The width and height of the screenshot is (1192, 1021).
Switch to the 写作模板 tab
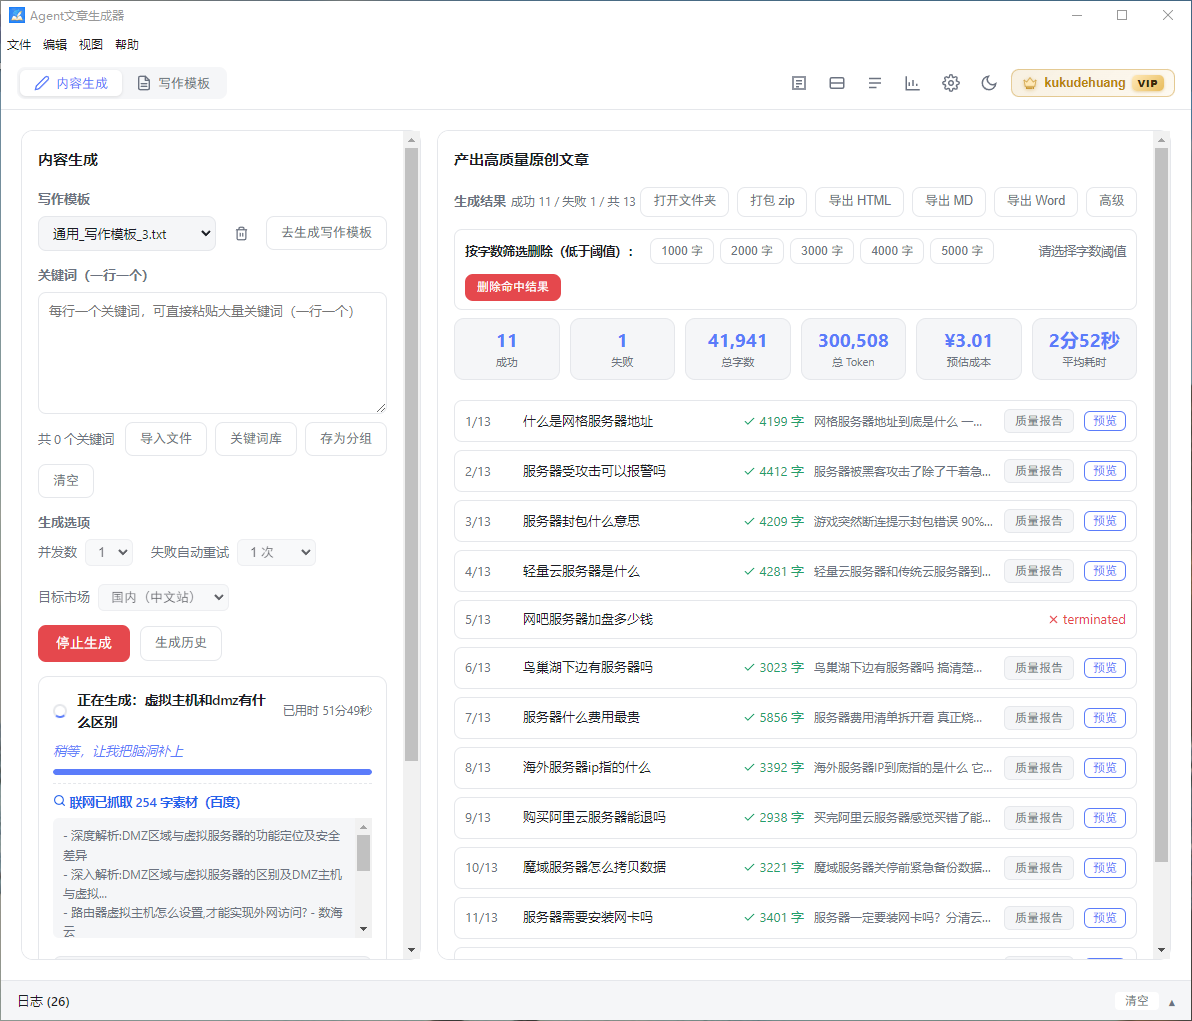click(x=173, y=83)
